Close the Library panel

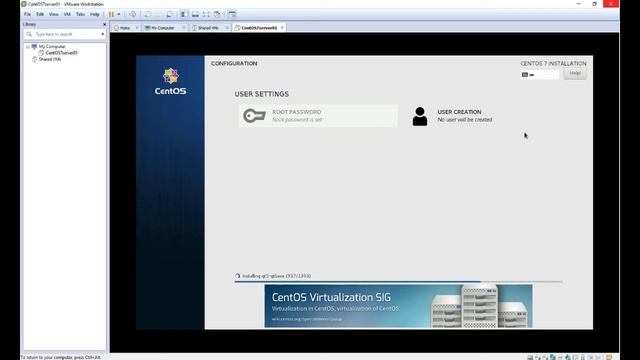pos(104,24)
